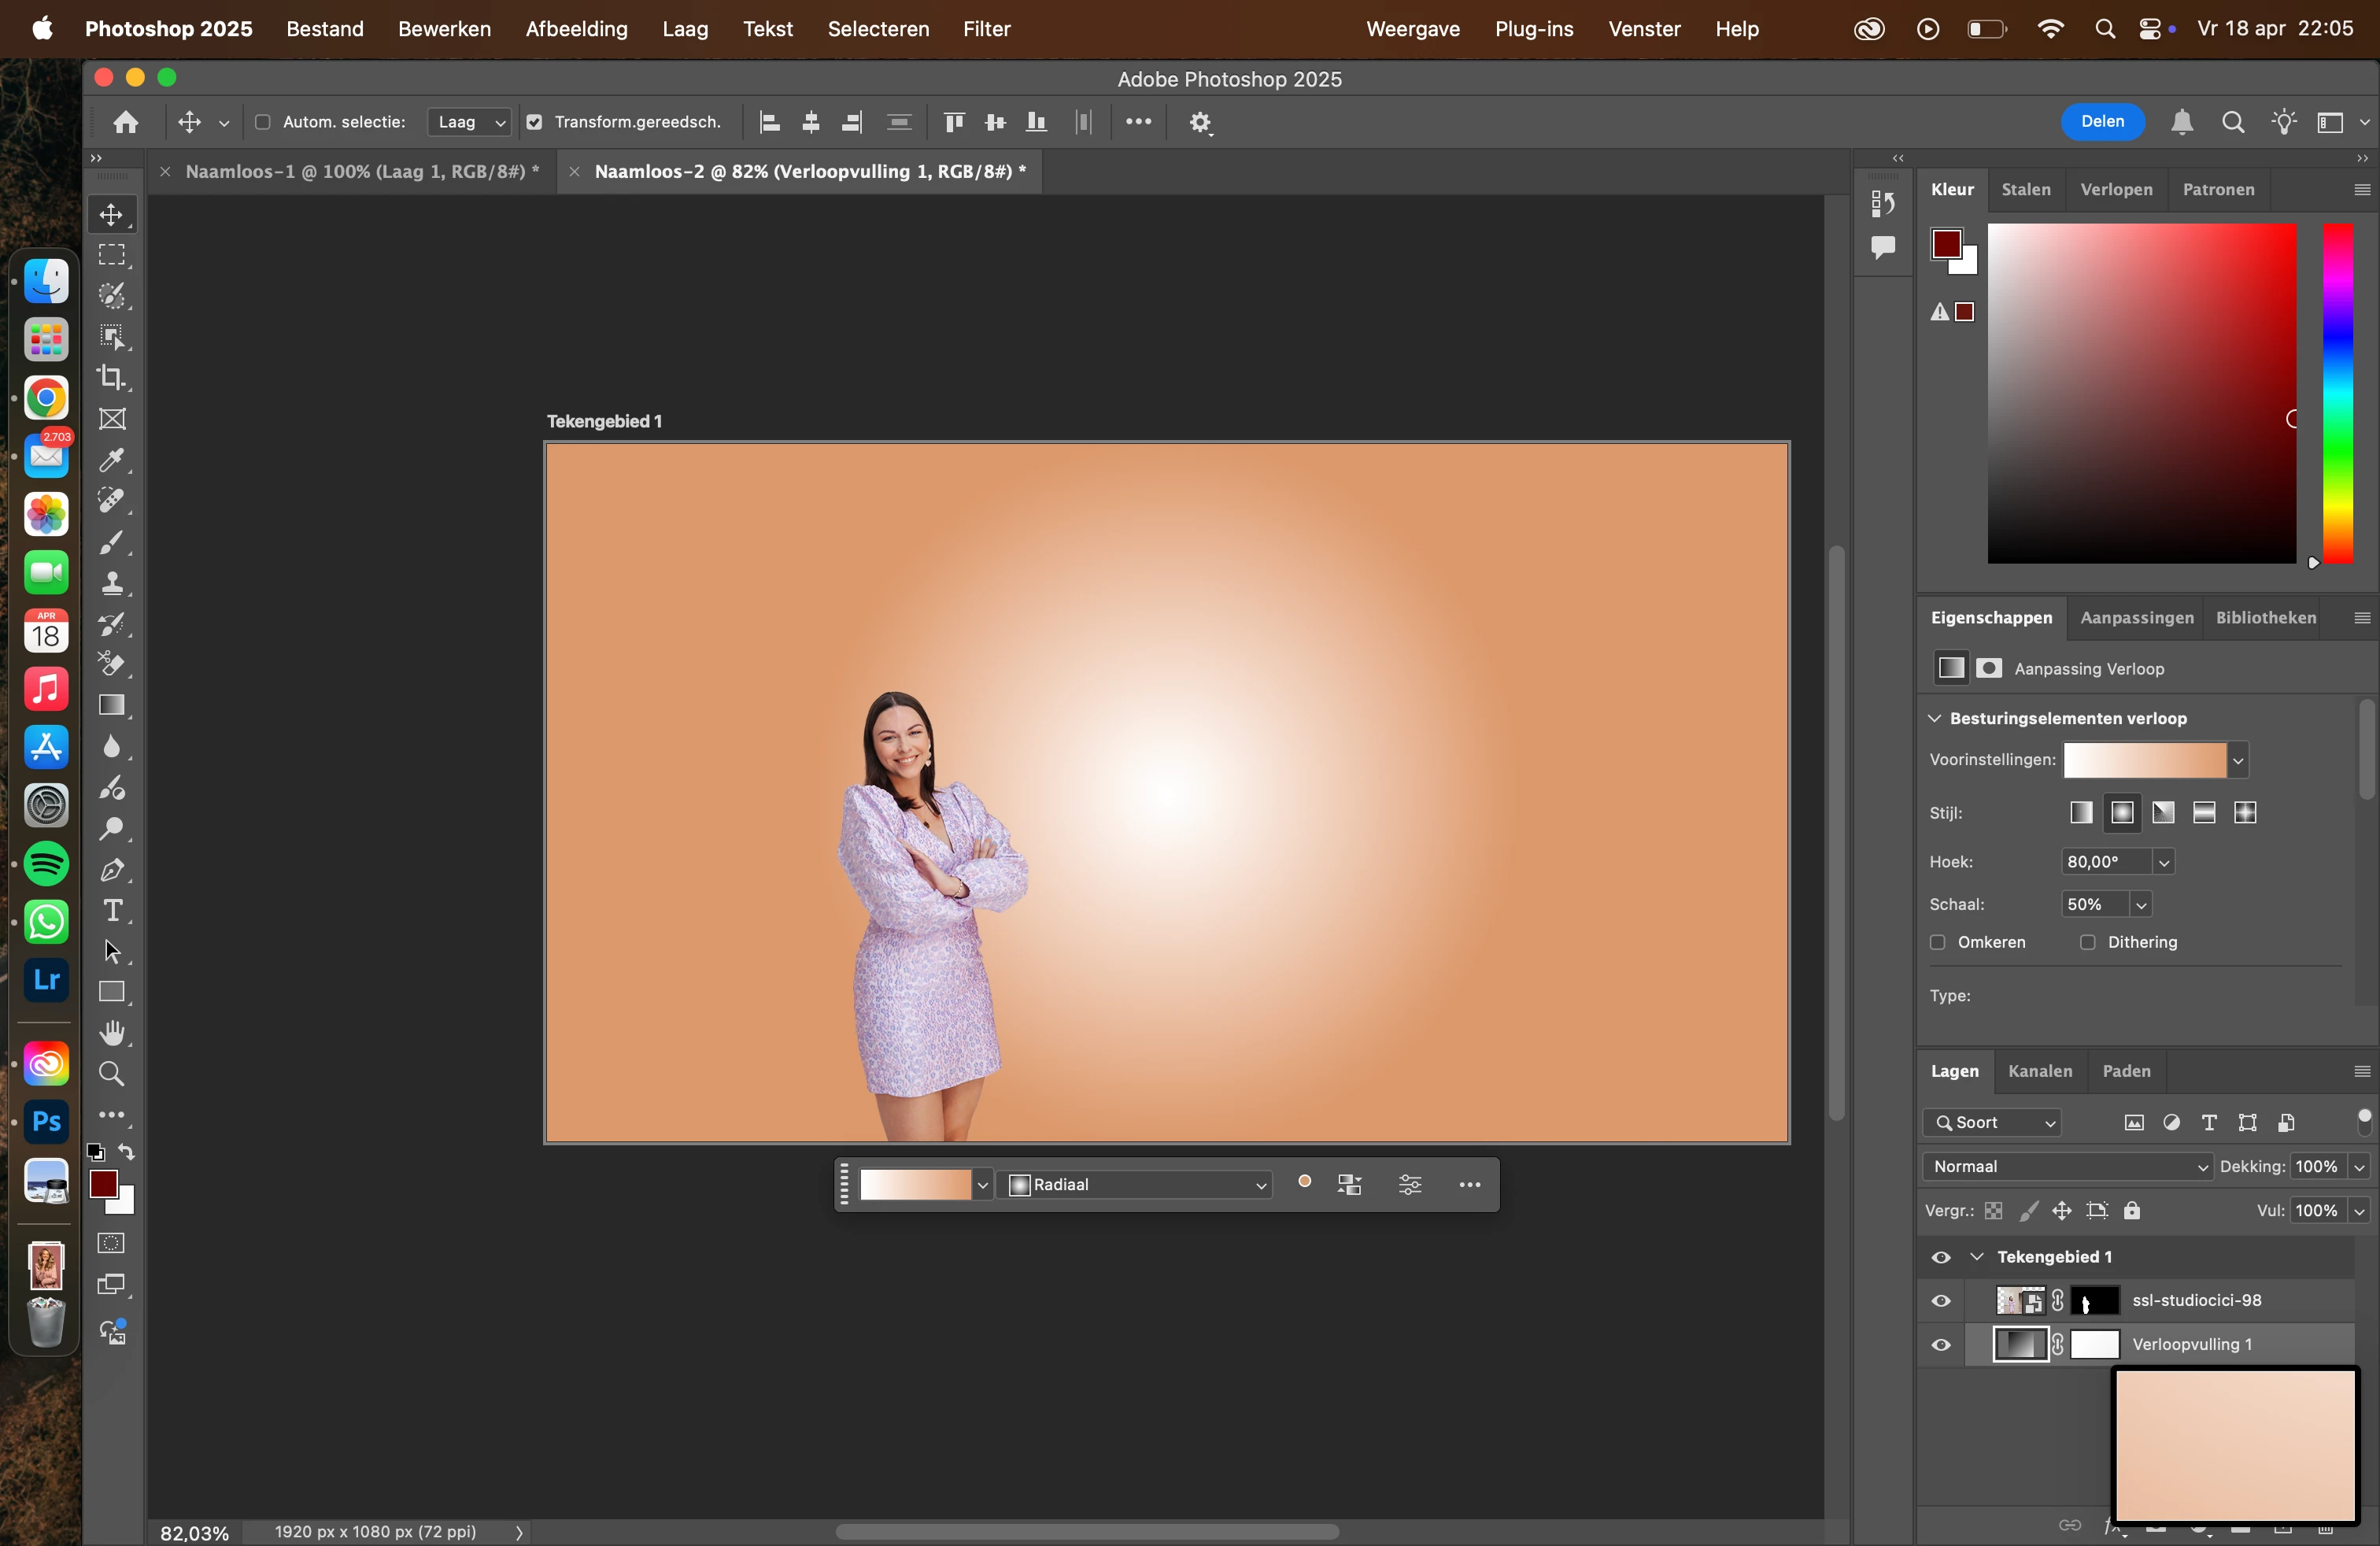Switch to the Kanalen tab
Viewport: 2380px width, 1546px height.
coord(2040,1071)
